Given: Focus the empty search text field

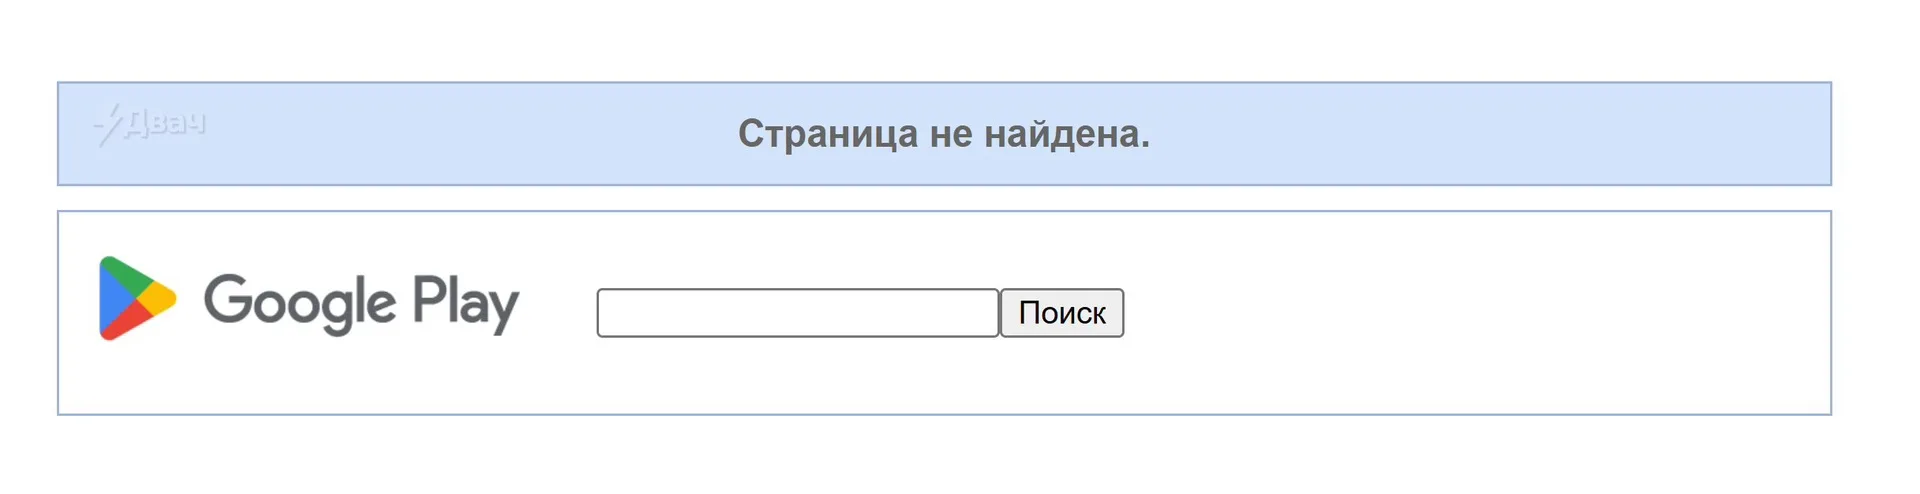Looking at the screenshot, I should coord(798,313).
